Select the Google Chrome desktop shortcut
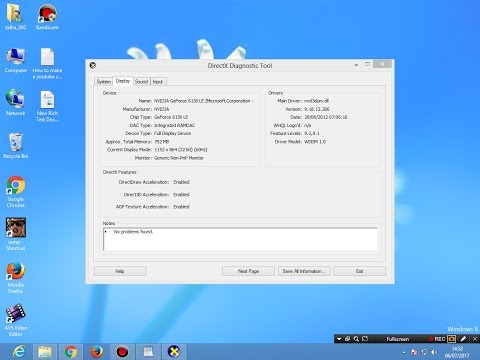 (16, 192)
